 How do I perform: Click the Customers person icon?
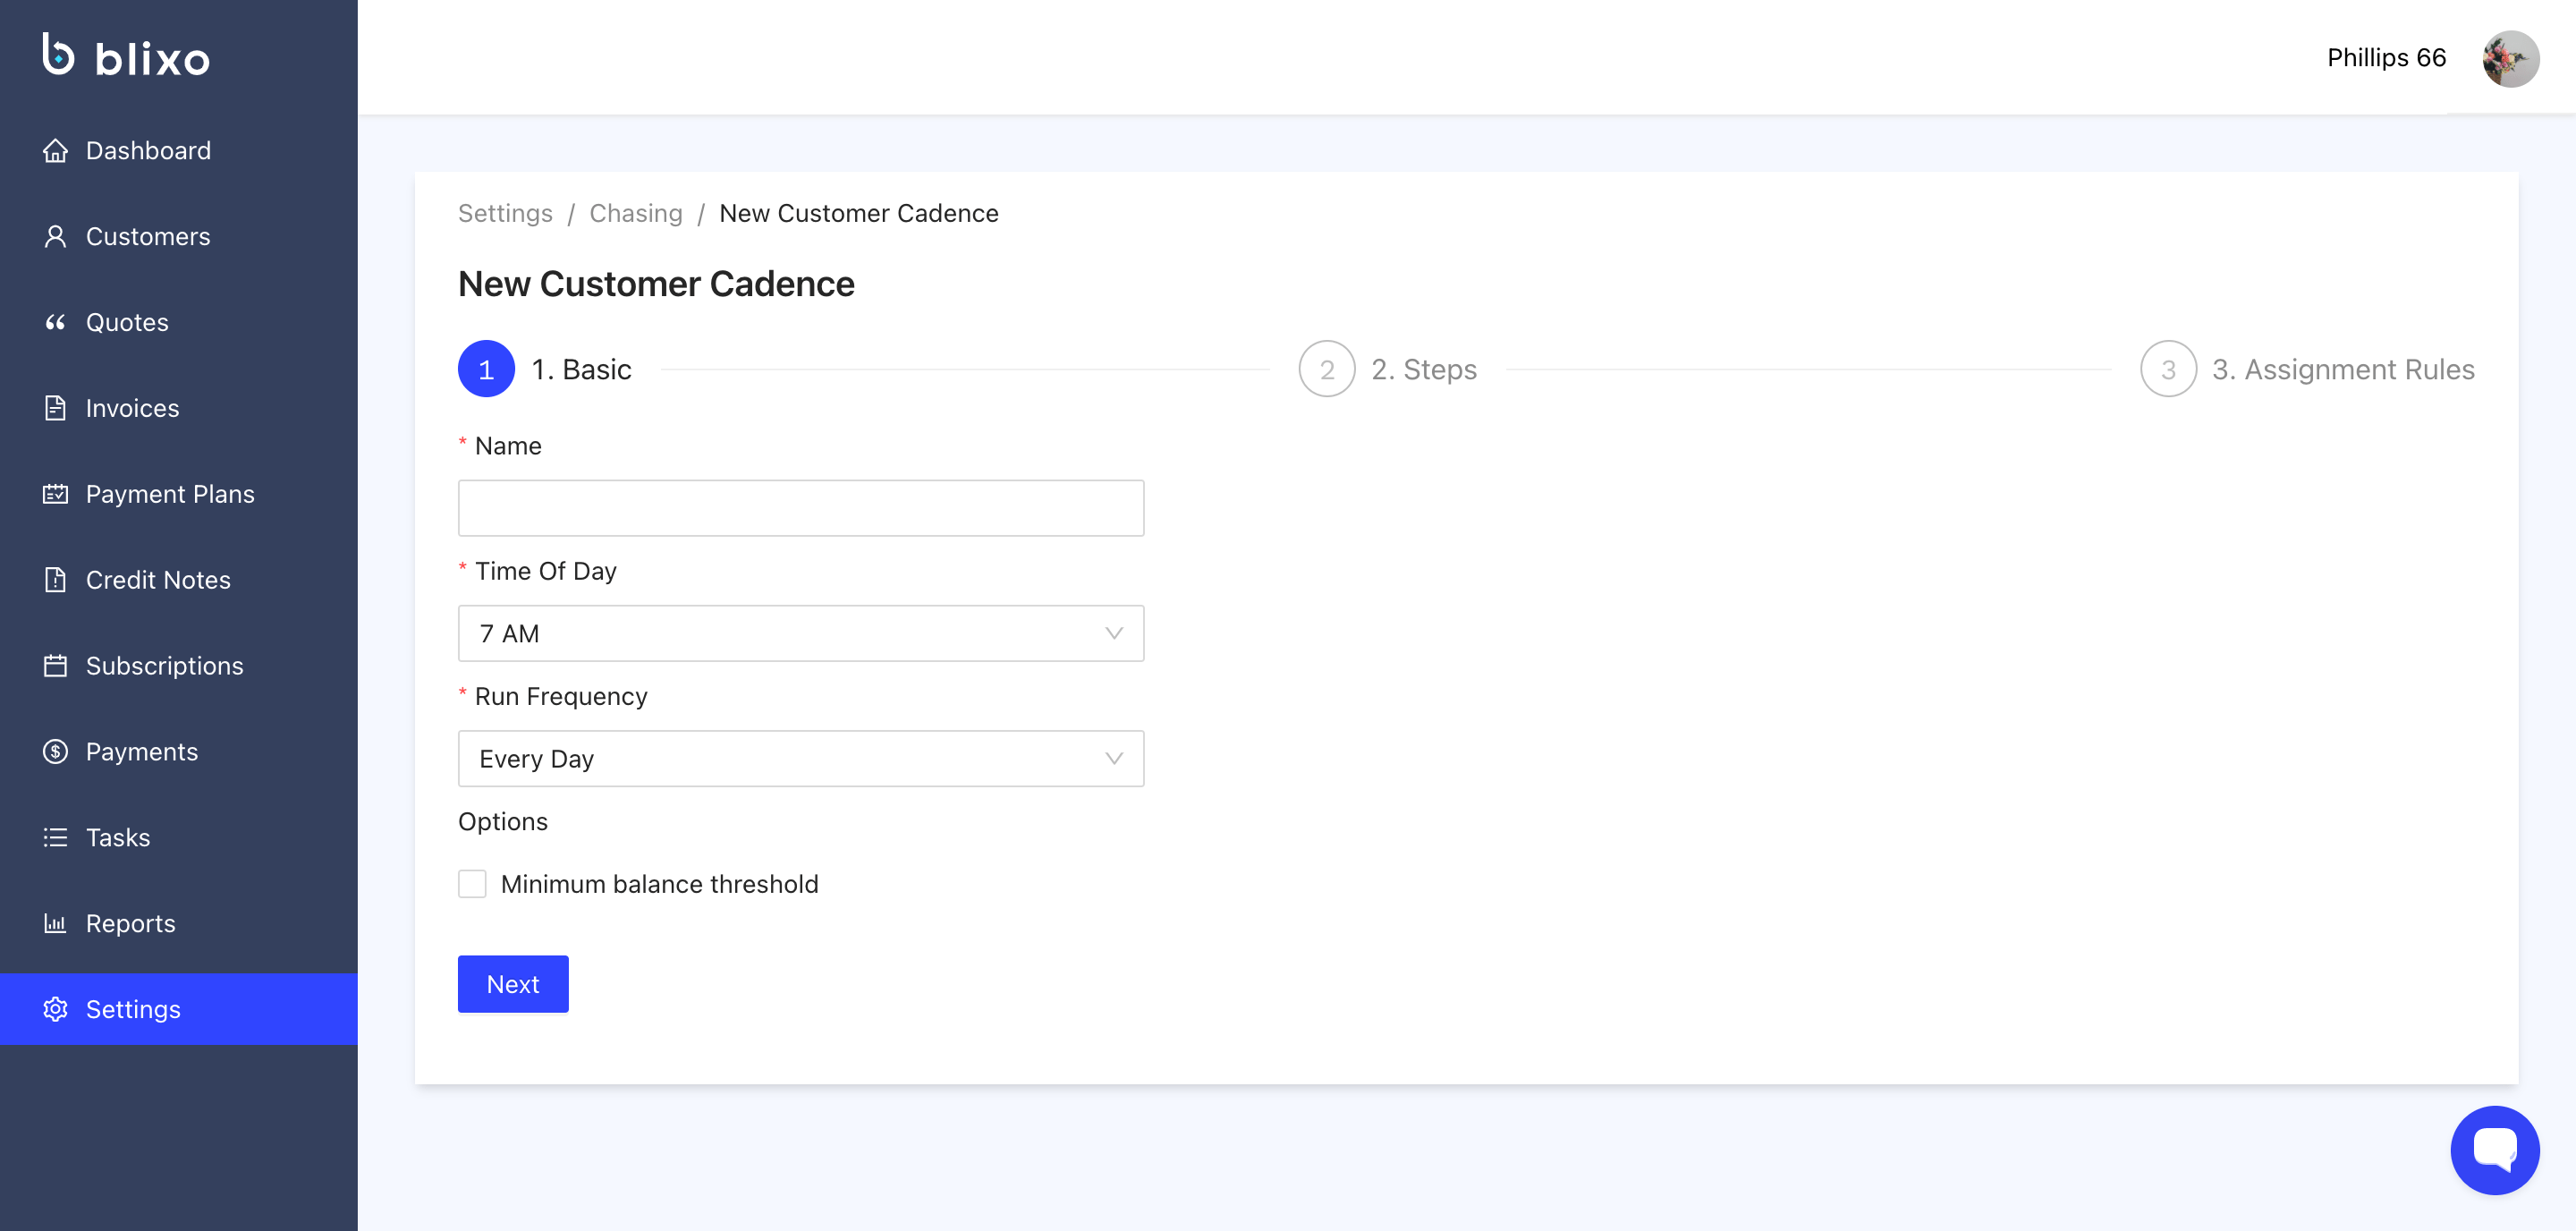click(55, 237)
